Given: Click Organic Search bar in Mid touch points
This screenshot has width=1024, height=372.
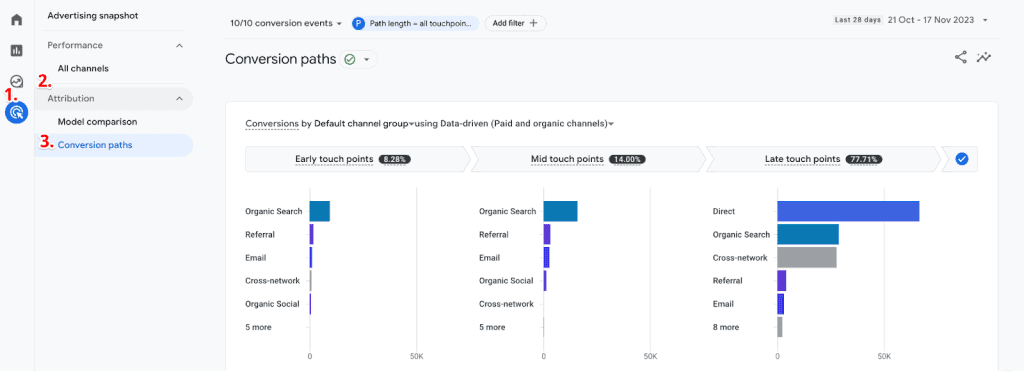Looking at the screenshot, I should click(x=560, y=211).
